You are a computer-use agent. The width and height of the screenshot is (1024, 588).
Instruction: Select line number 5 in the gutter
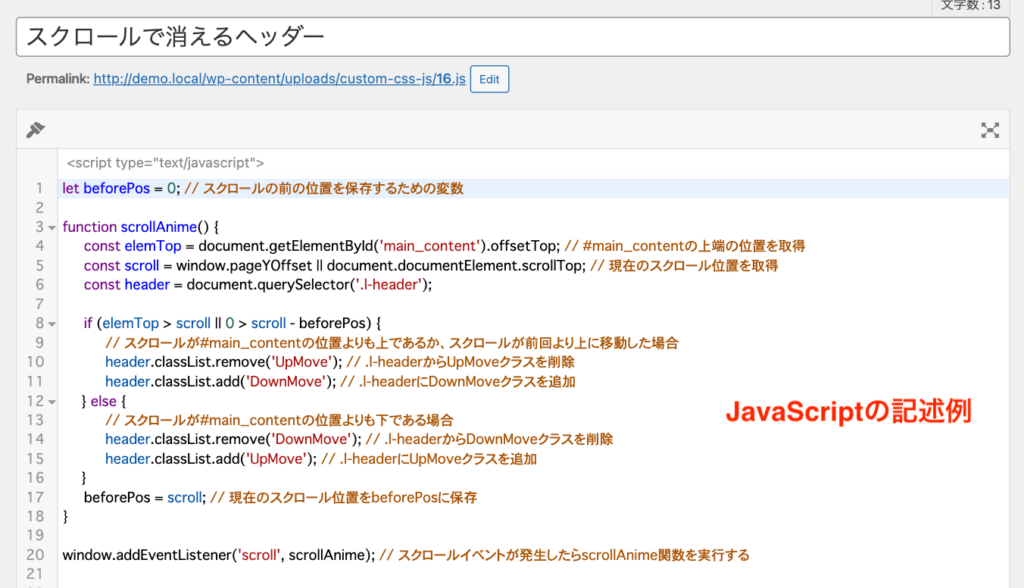click(38, 265)
